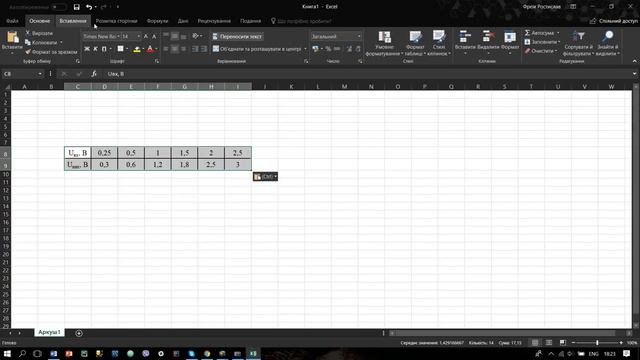Click the Fill button in Editing

click(x=542, y=42)
